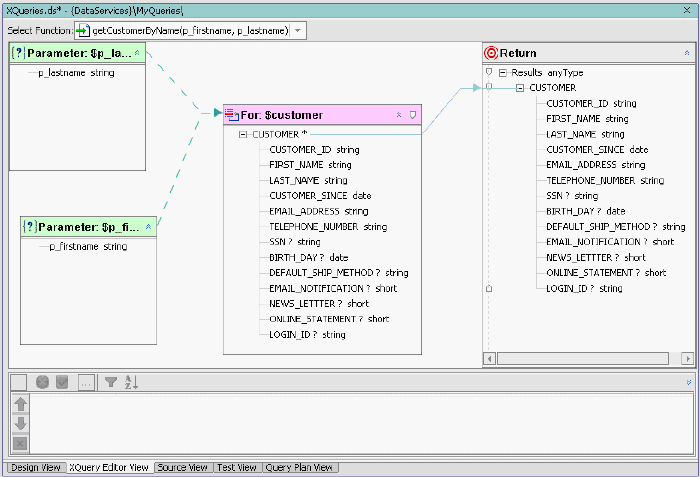Image resolution: width=700 pixels, height=477 pixels.
Task: Select ONLINE_STATEMENT in Return panel
Action: coord(606,273)
